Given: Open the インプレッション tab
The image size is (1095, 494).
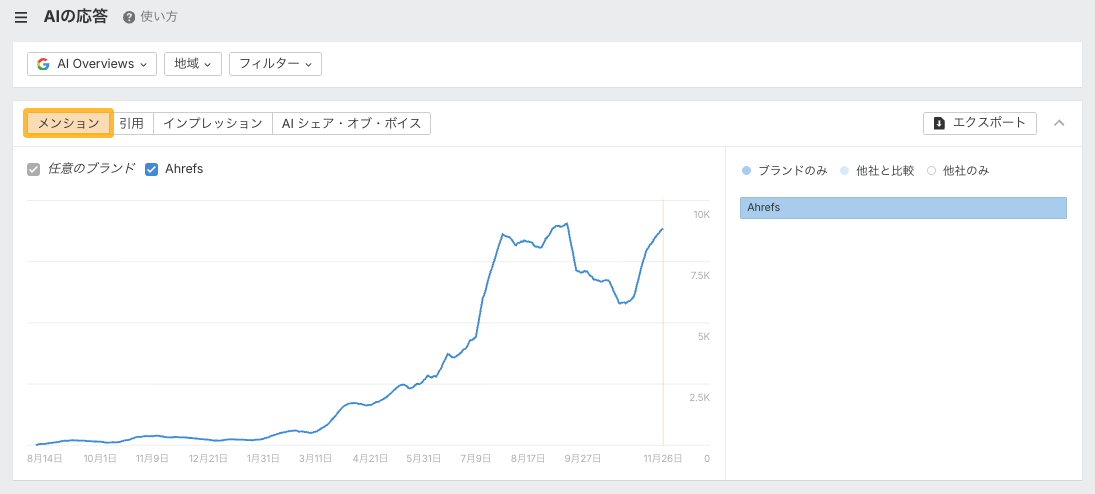Looking at the screenshot, I should (212, 123).
